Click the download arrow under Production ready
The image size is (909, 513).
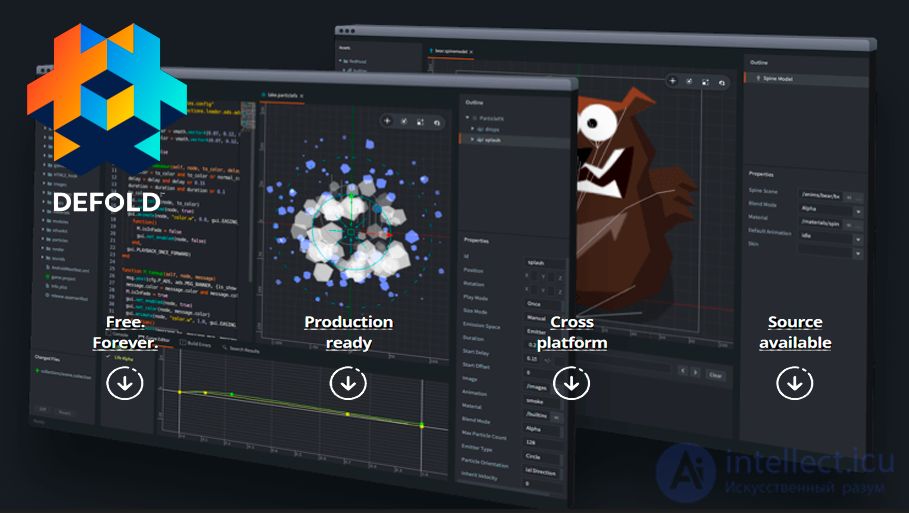pyautogui.click(x=348, y=383)
